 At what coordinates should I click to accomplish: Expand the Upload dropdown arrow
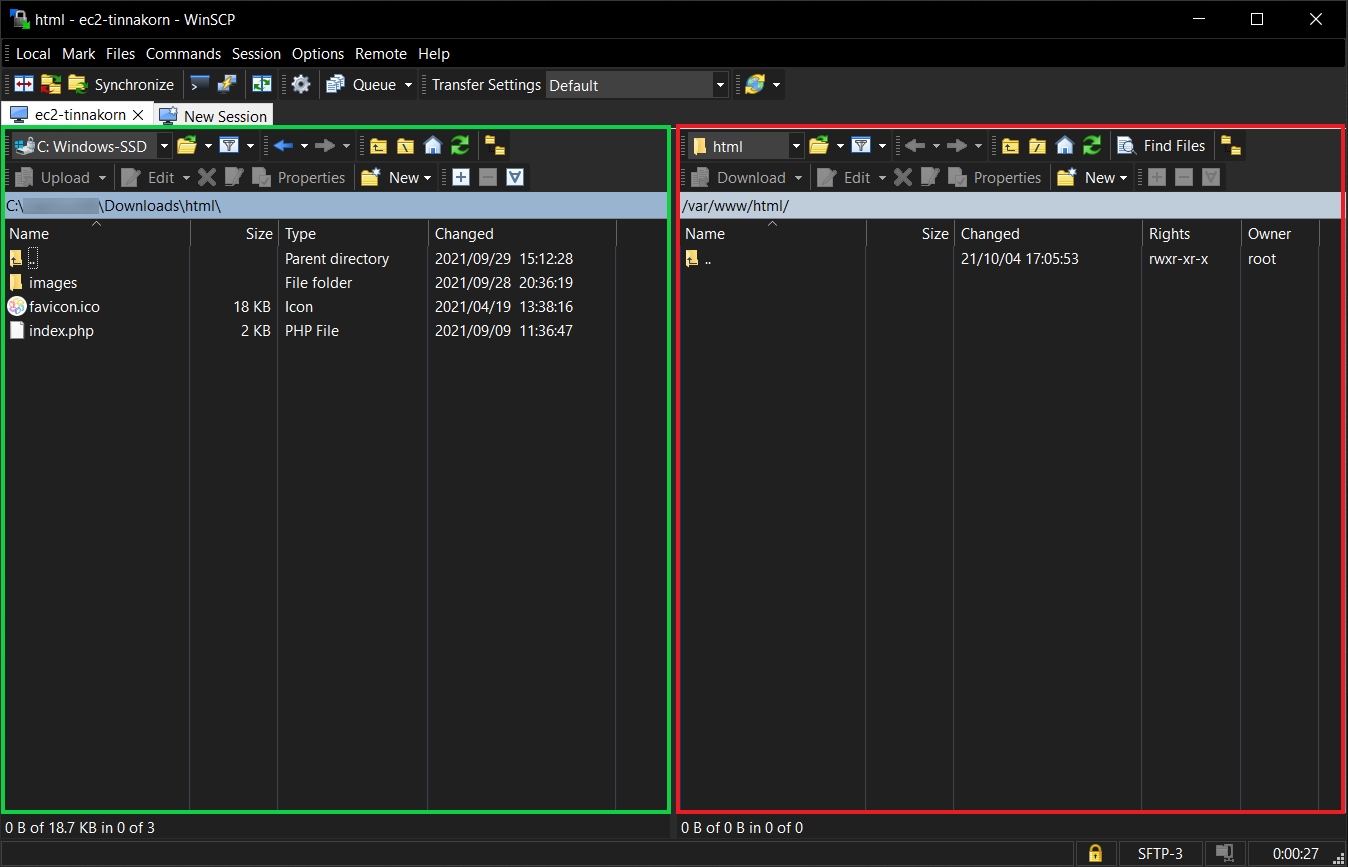coord(101,178)
